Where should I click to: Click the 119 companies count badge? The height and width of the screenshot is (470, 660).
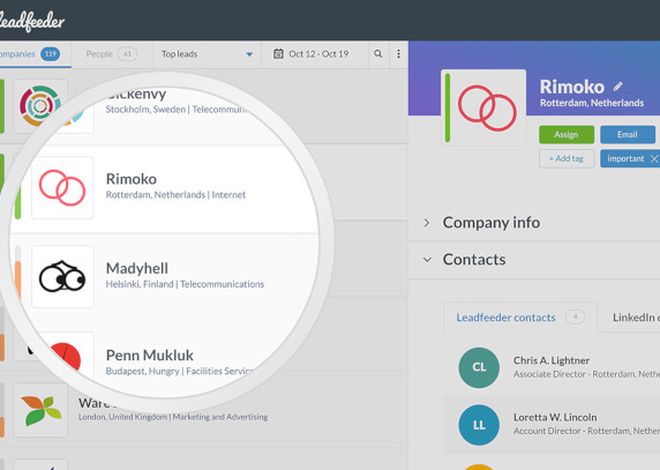(x=50, y=54)
